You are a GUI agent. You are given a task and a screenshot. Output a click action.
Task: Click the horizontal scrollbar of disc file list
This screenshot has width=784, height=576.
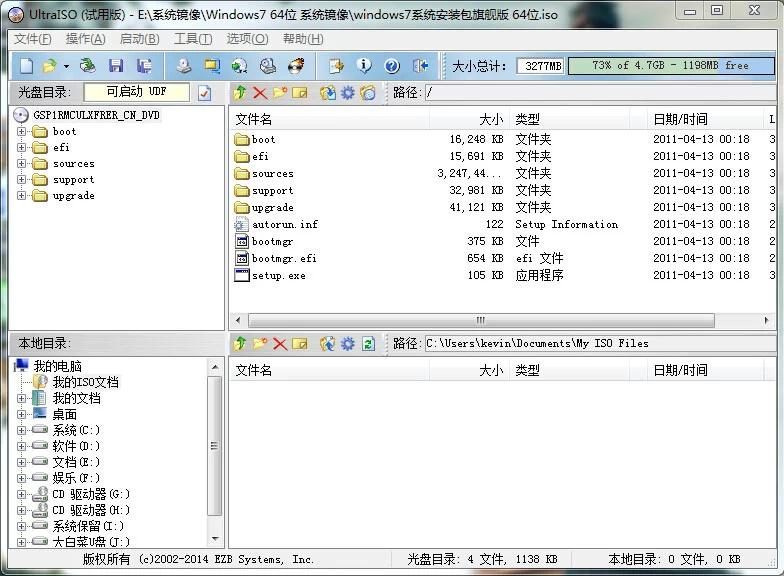481,320
